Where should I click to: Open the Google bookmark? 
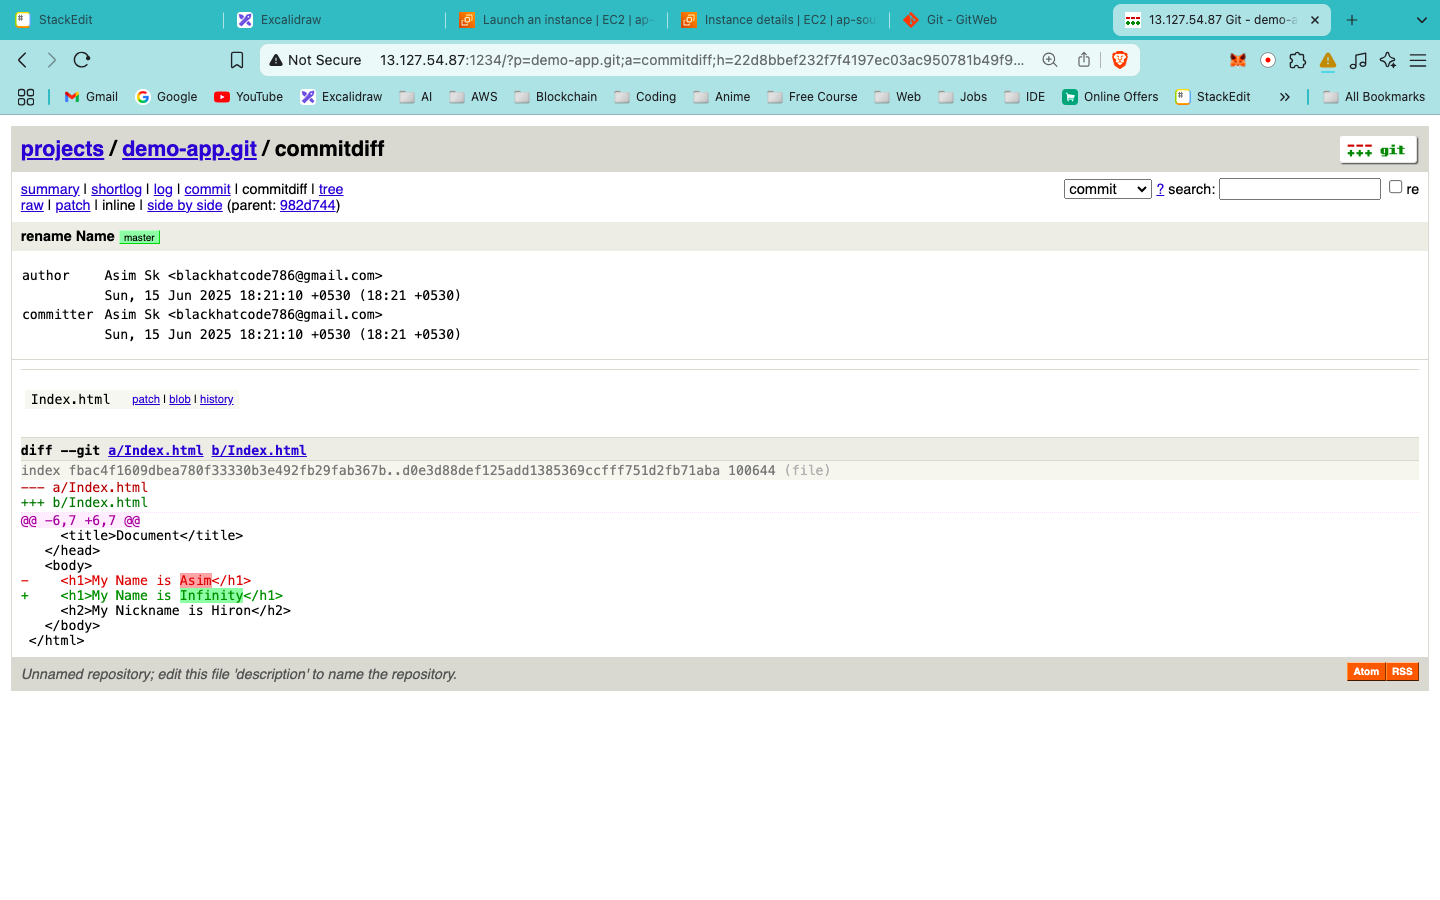166,97
